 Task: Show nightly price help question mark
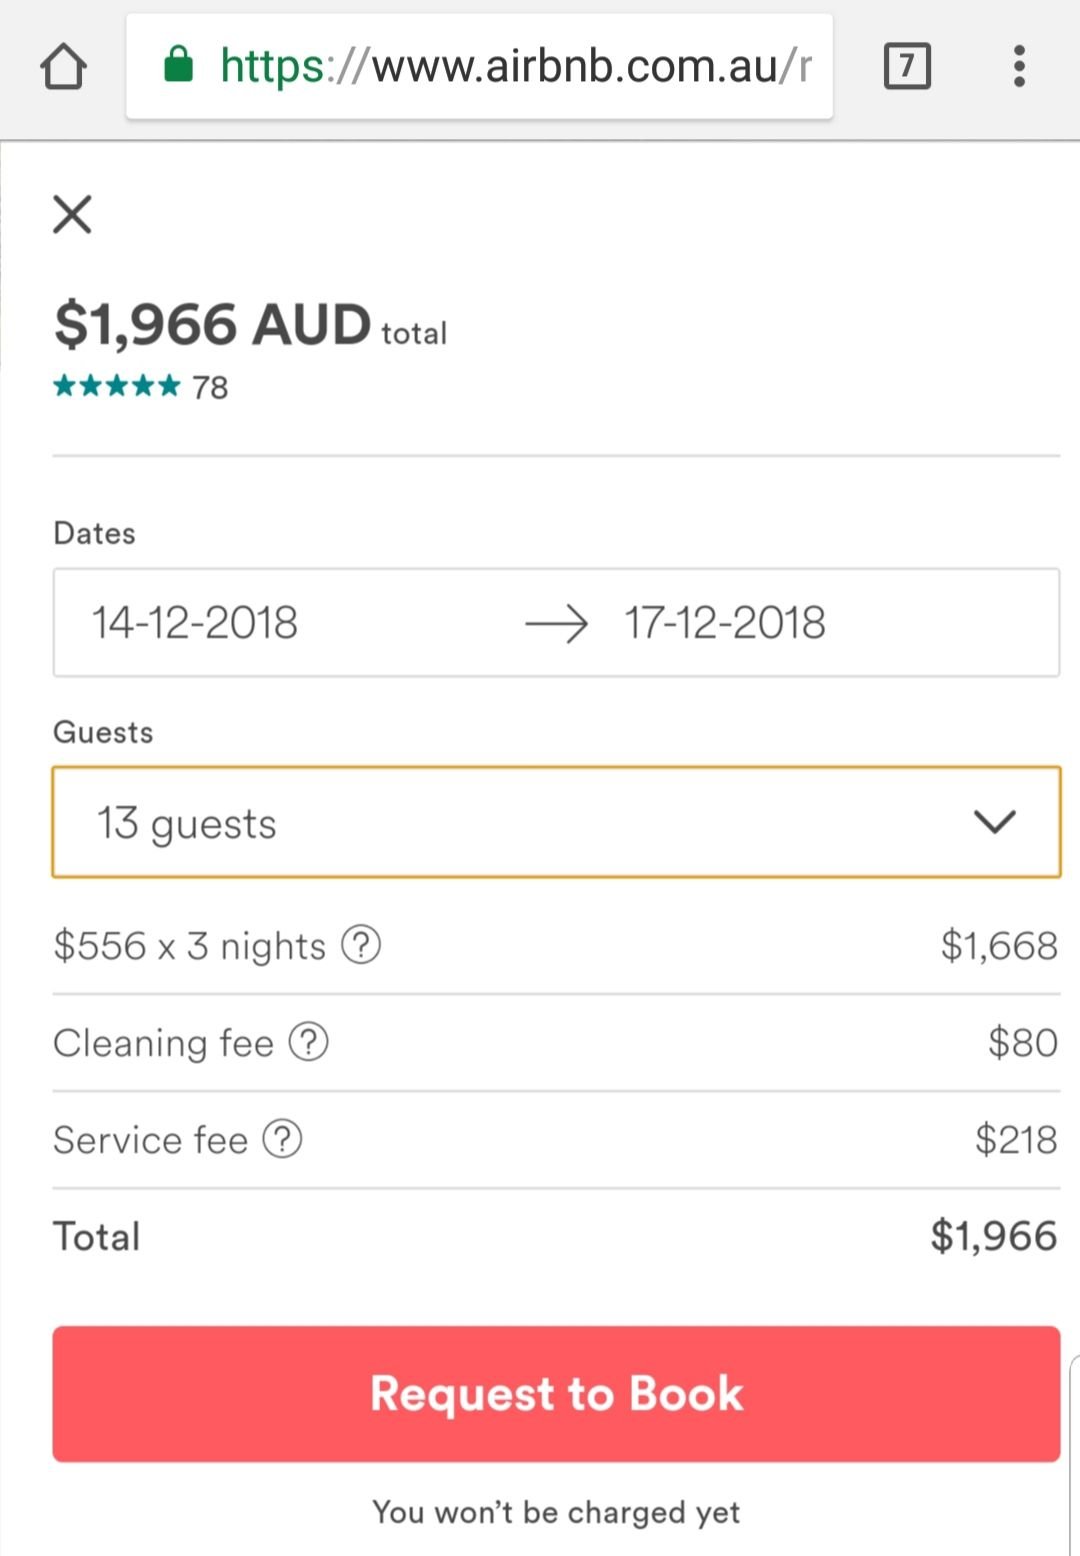coord(361,944)
